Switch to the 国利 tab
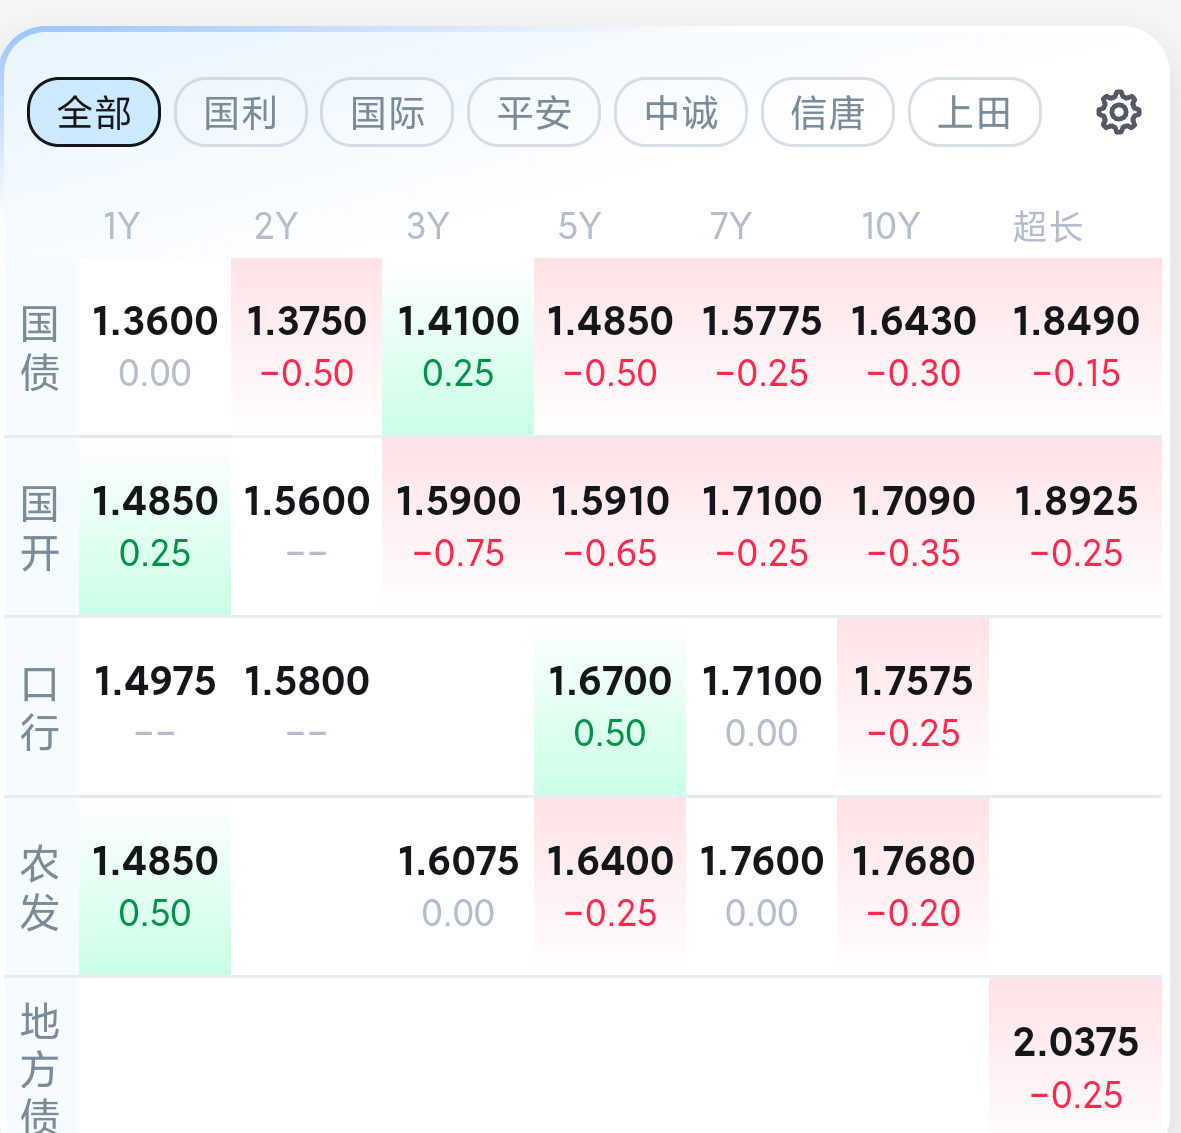Viewport: 1181px width, 1133px height. [x=241, y=112]
